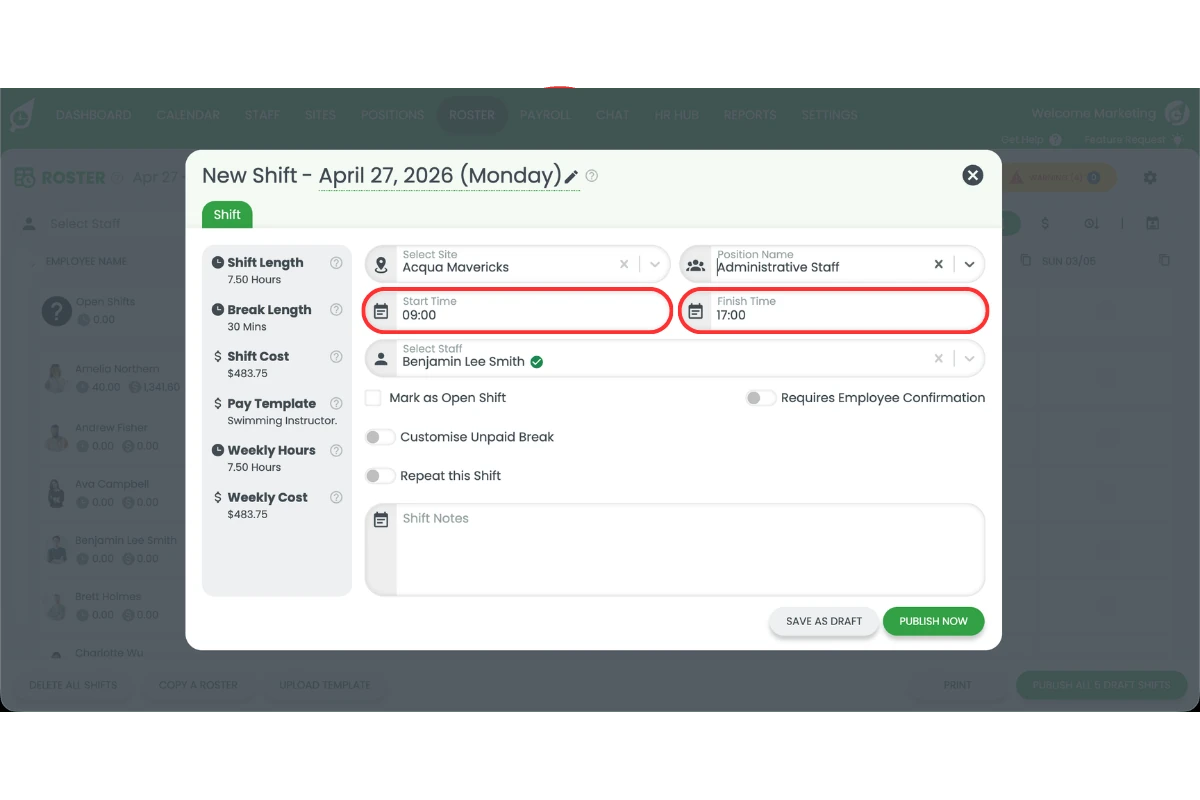Viewport: 1200px width, 800px height.
Task: Click Publish Now
Action: click(933, 621)
